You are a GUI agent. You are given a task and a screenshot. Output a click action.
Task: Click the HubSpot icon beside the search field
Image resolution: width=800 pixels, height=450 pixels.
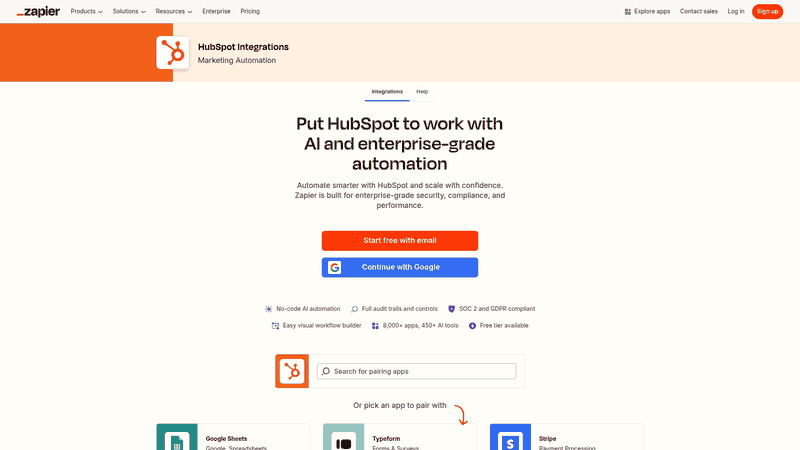(292, 371)
